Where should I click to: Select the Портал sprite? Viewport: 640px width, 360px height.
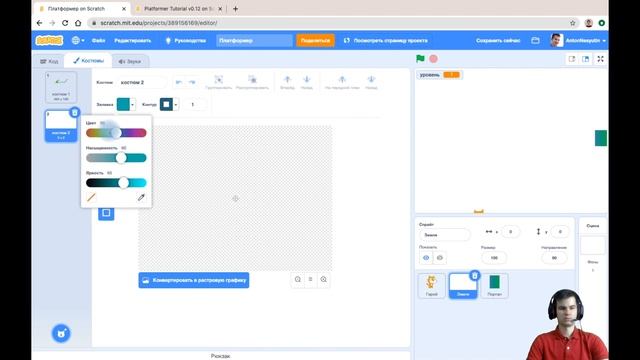[x=494, y=286]
